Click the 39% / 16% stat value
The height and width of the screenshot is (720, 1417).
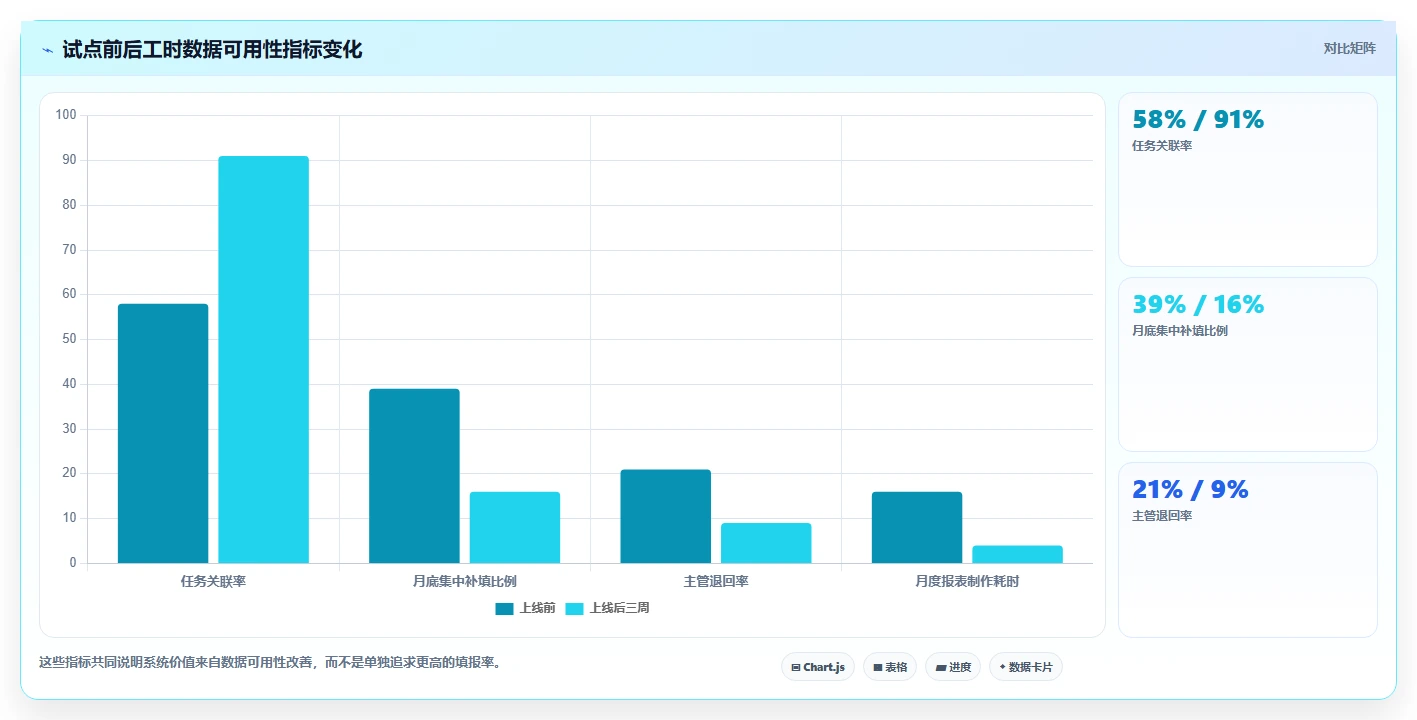coord(1198,304)
